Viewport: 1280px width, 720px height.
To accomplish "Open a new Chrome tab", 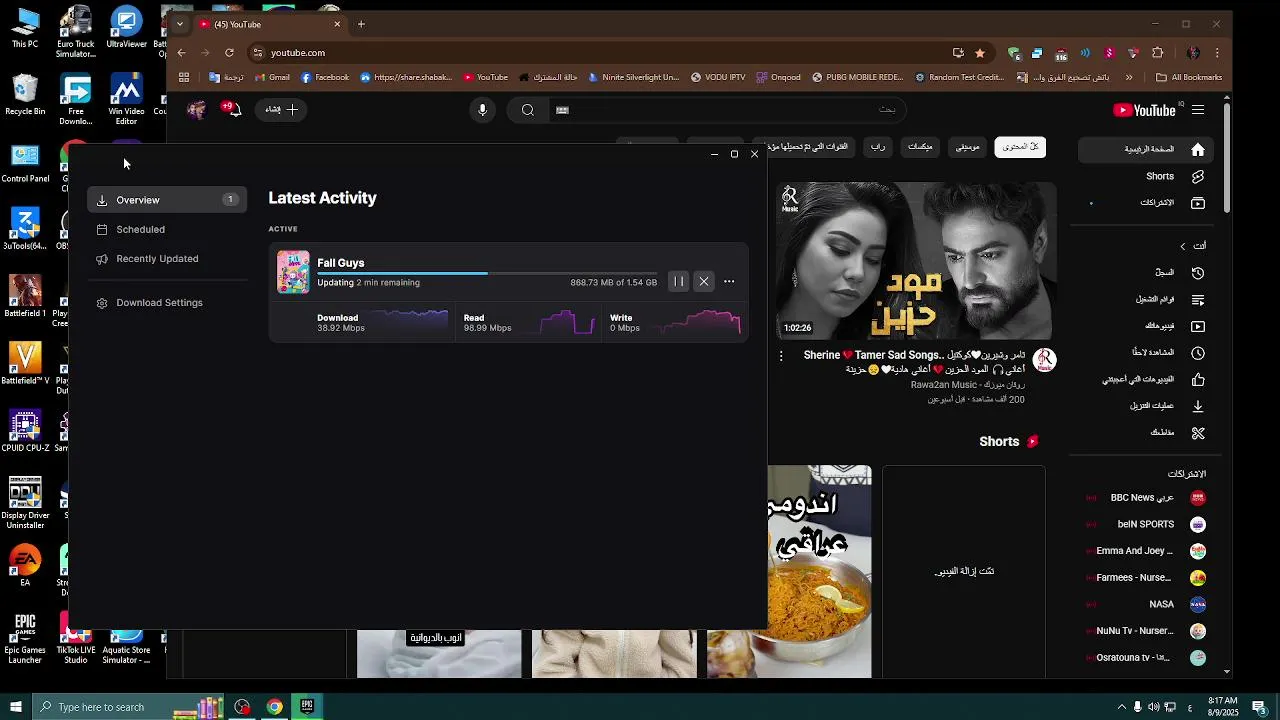I will [361, 24].
